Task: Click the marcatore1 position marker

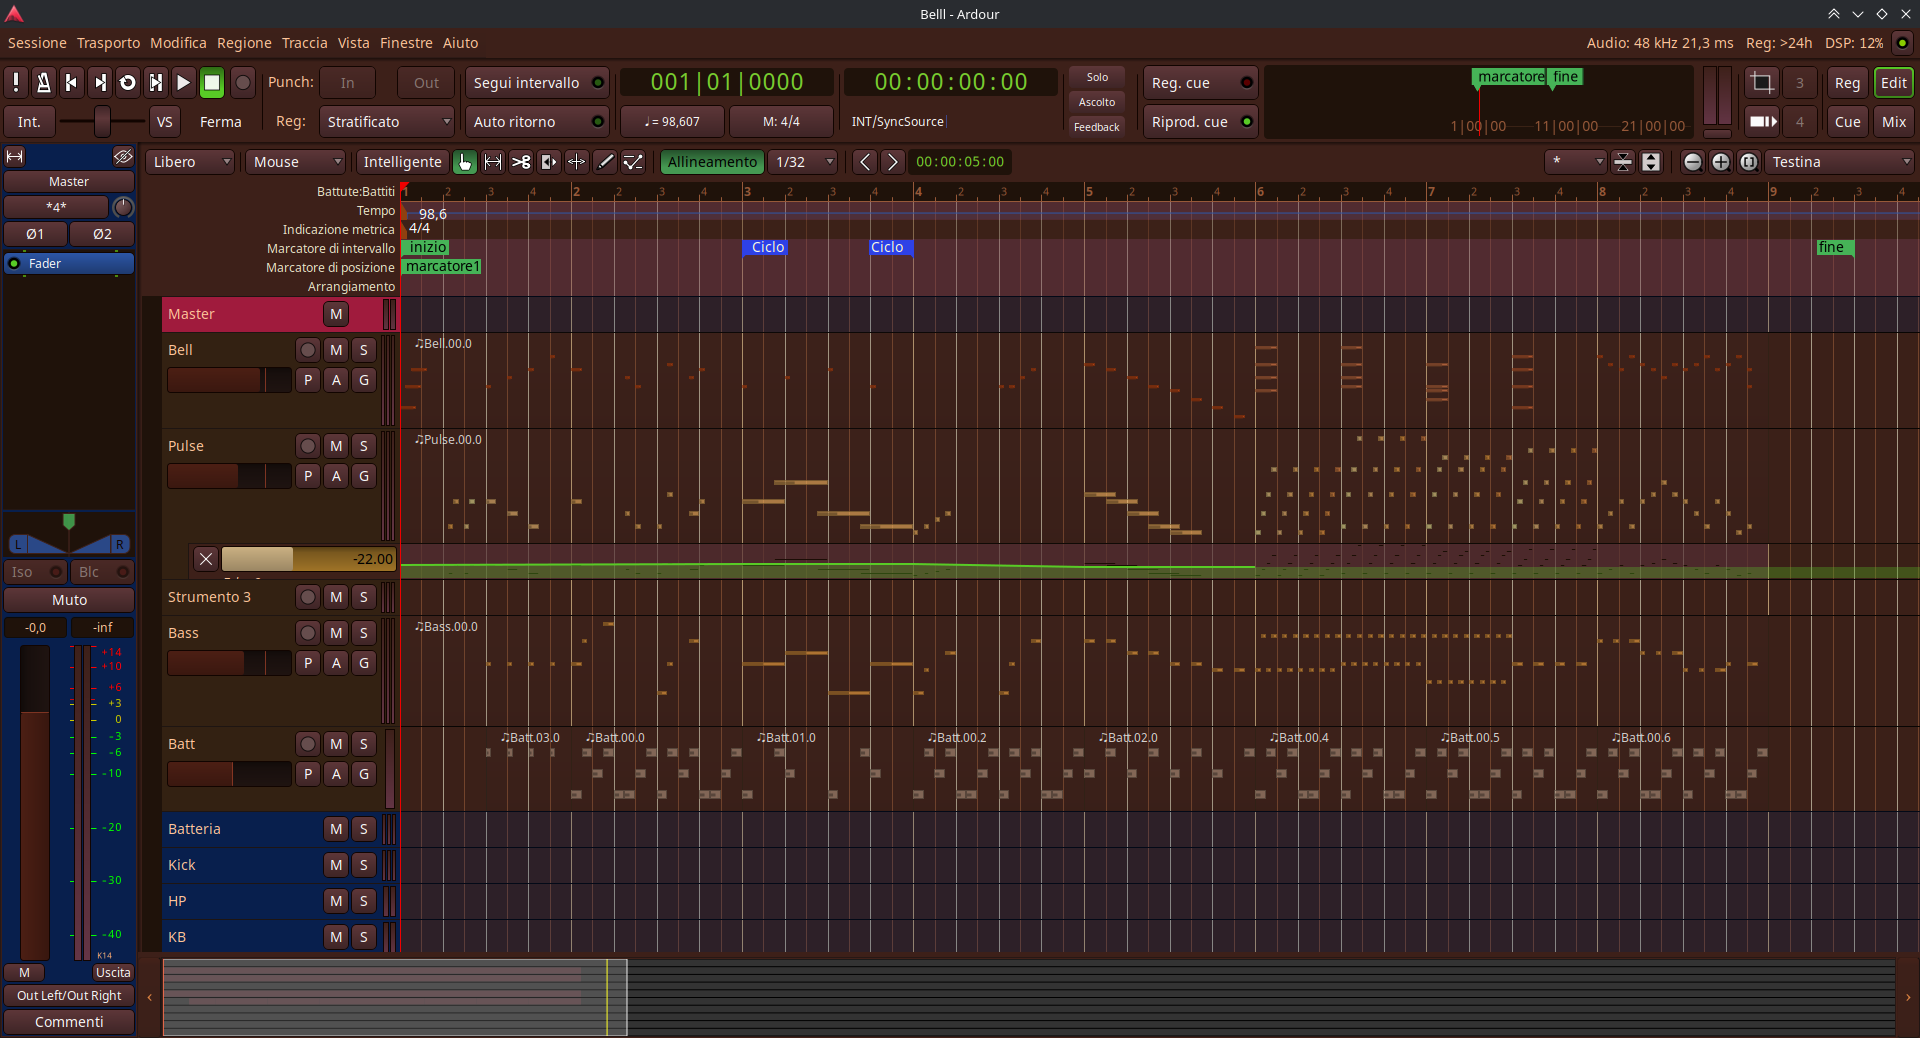Action: tap(442, 267)
